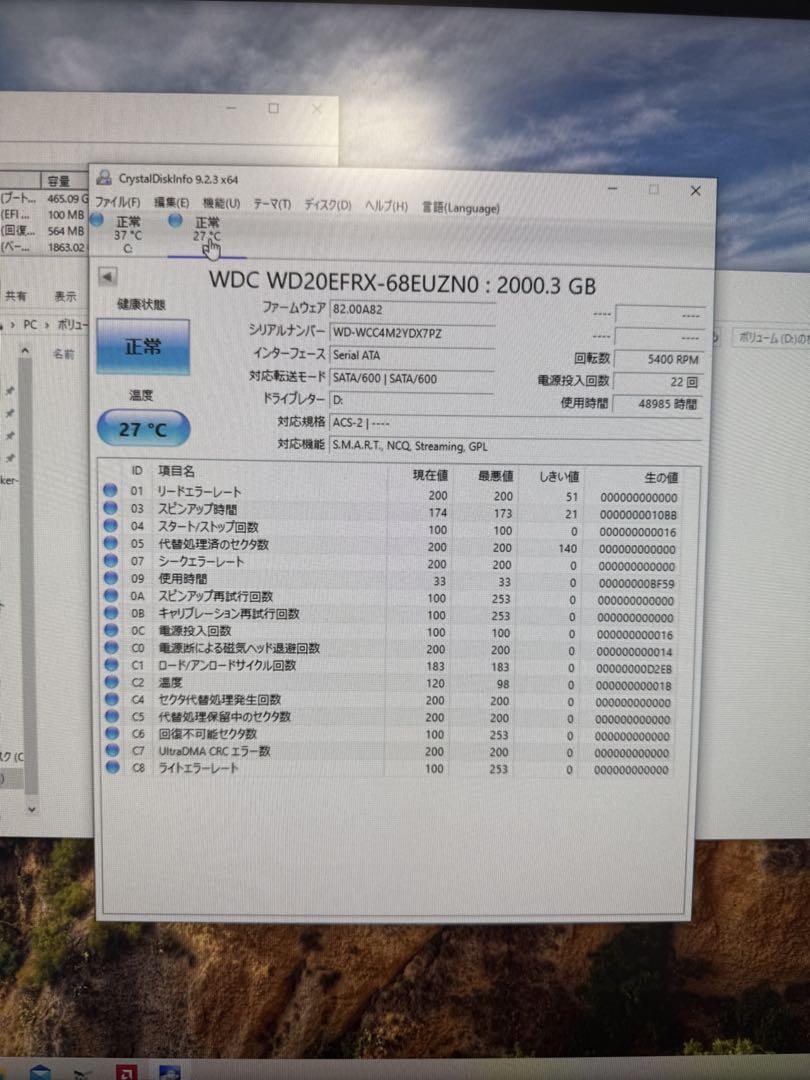This screenshot has height=1080, width=810.
Task: Open the ファイル(F) menu
Action: 118,202
